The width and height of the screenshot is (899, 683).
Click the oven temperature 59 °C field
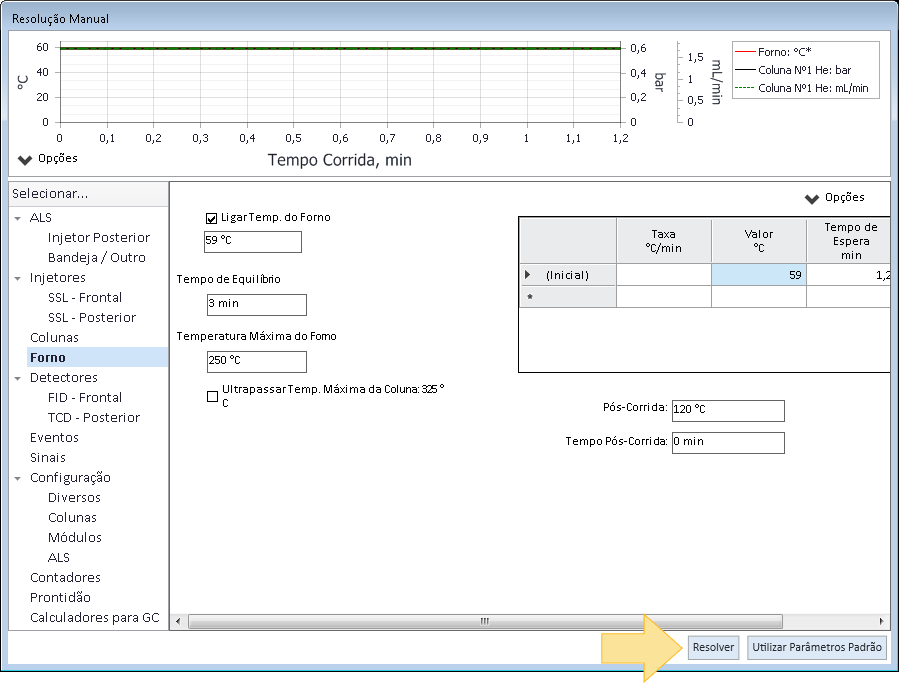click(253, 241)
